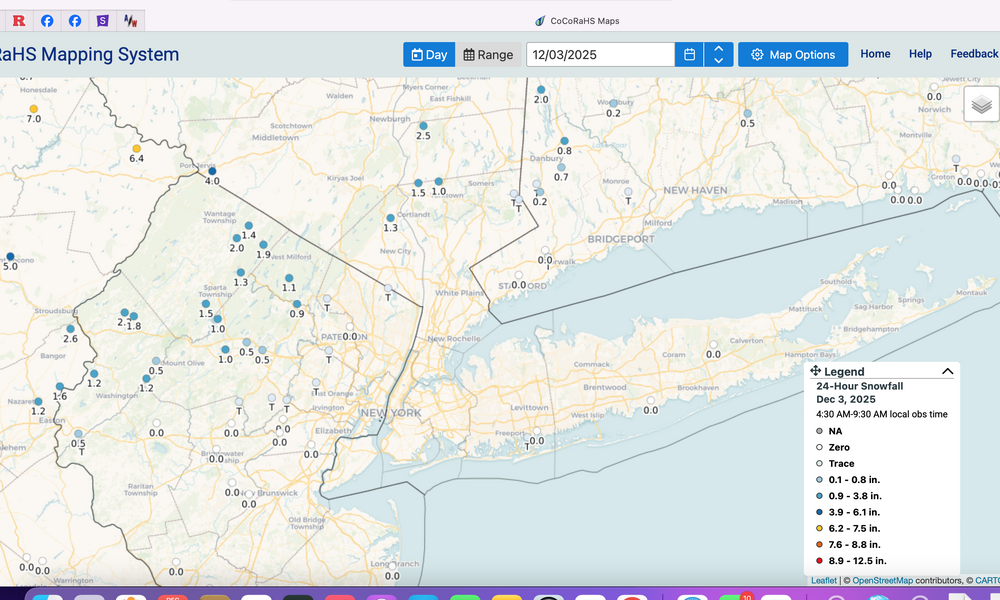Click the Leaflet attribution link
The image size is (1000, 600).
823,580
